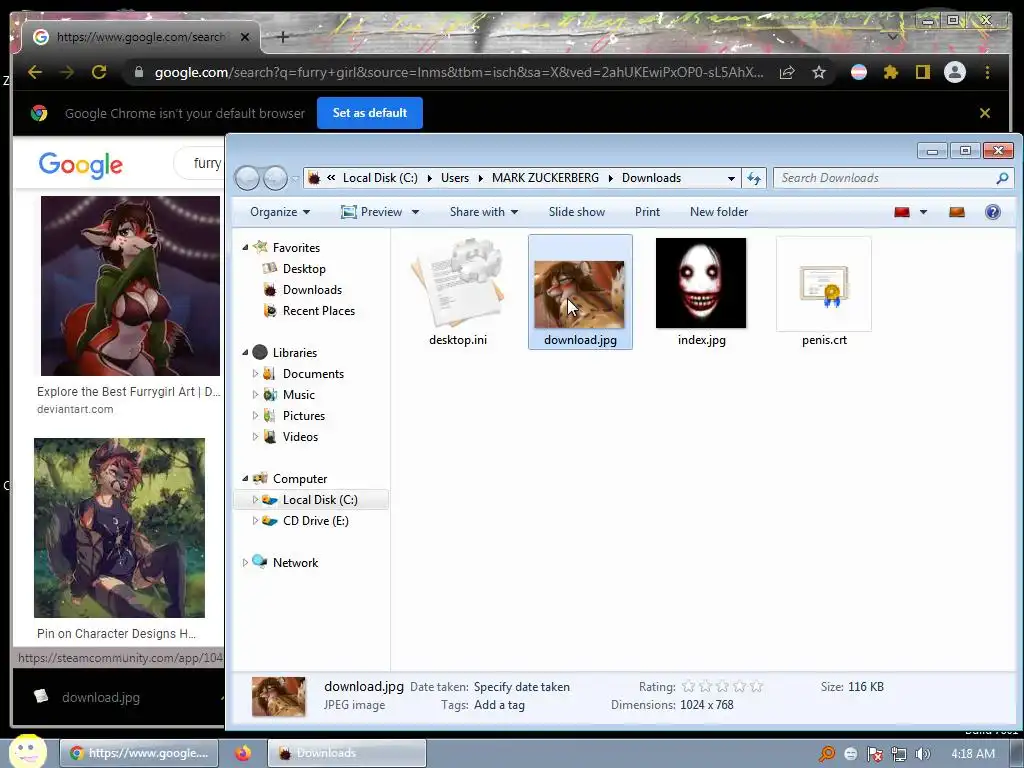Click the 4:18 AM clock
The height and width of the screenshot is (768, 1024).
point(972,754)
